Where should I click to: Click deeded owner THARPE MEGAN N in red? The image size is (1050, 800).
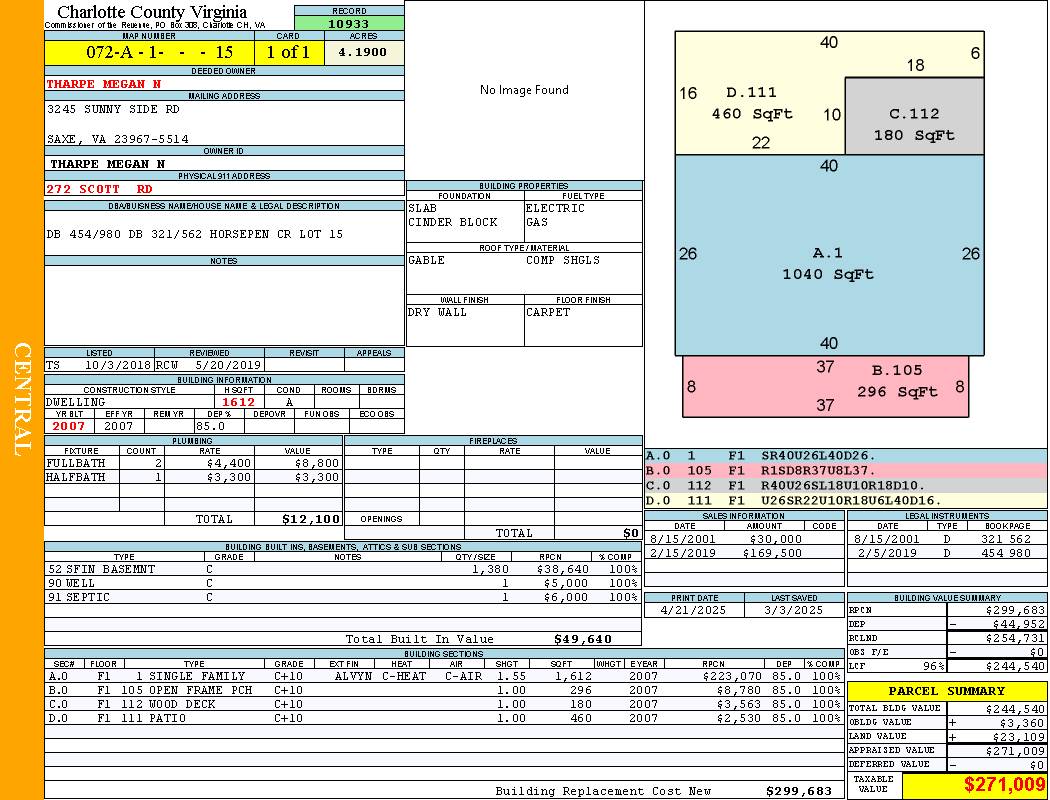click(x=104, y=84)
